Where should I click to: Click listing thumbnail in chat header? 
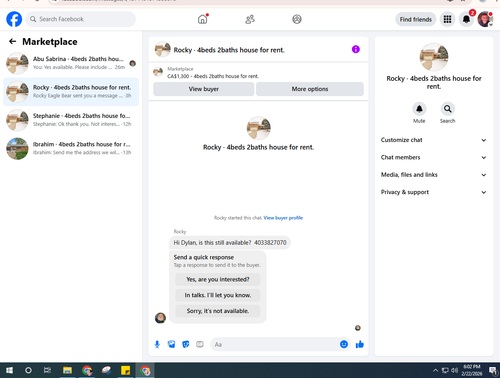tap(163, 49)
